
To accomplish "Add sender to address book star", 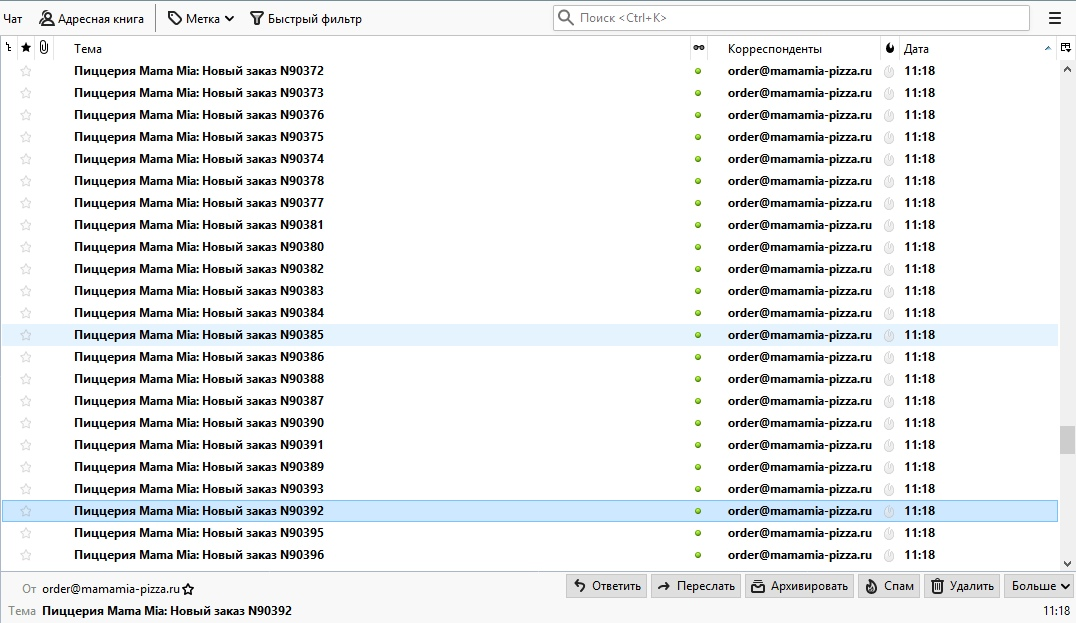I will [x=189, y=589].
